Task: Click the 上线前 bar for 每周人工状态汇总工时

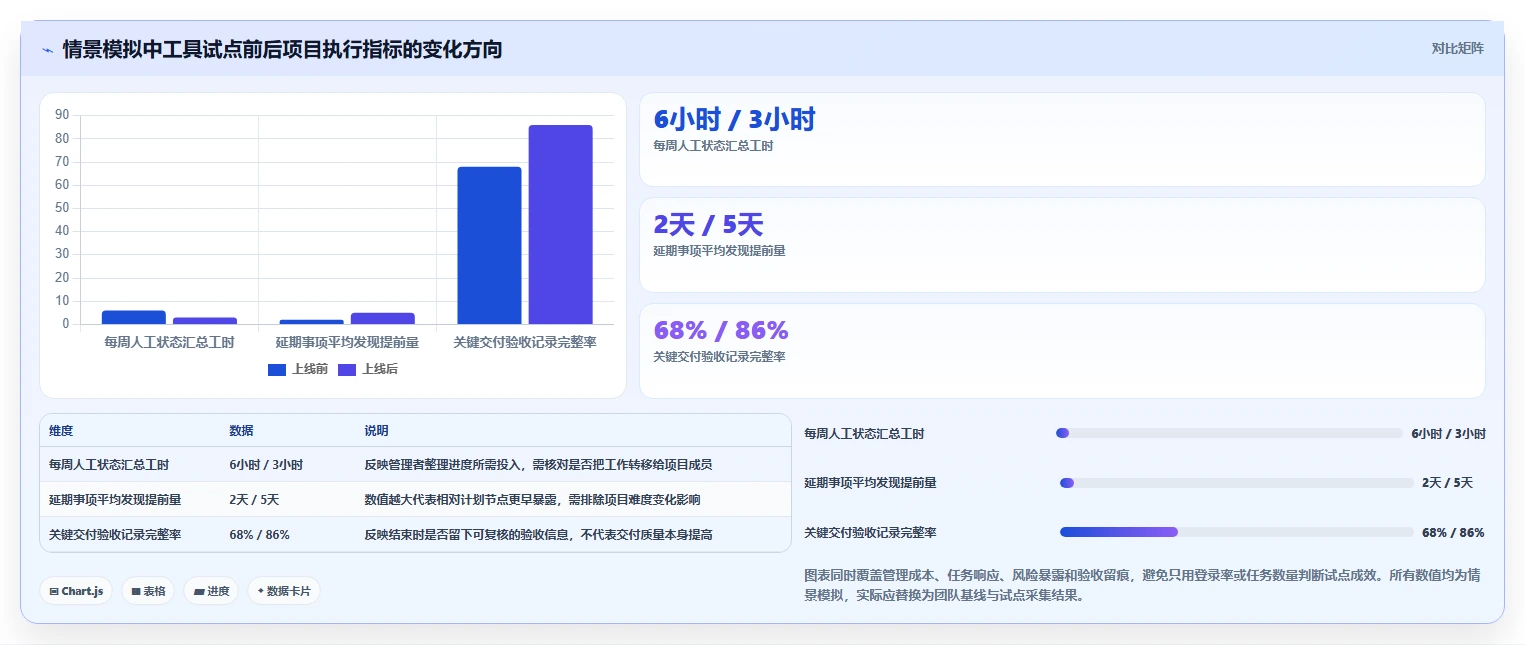Action: 133,317
